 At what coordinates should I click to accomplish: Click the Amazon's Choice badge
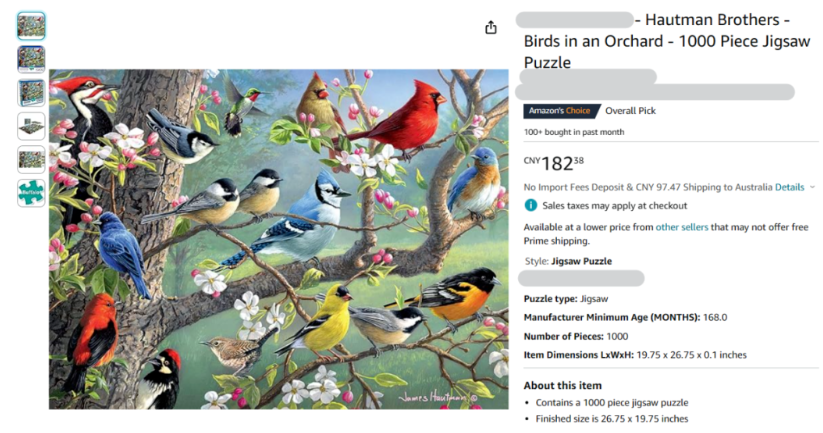tap(558, 111)
